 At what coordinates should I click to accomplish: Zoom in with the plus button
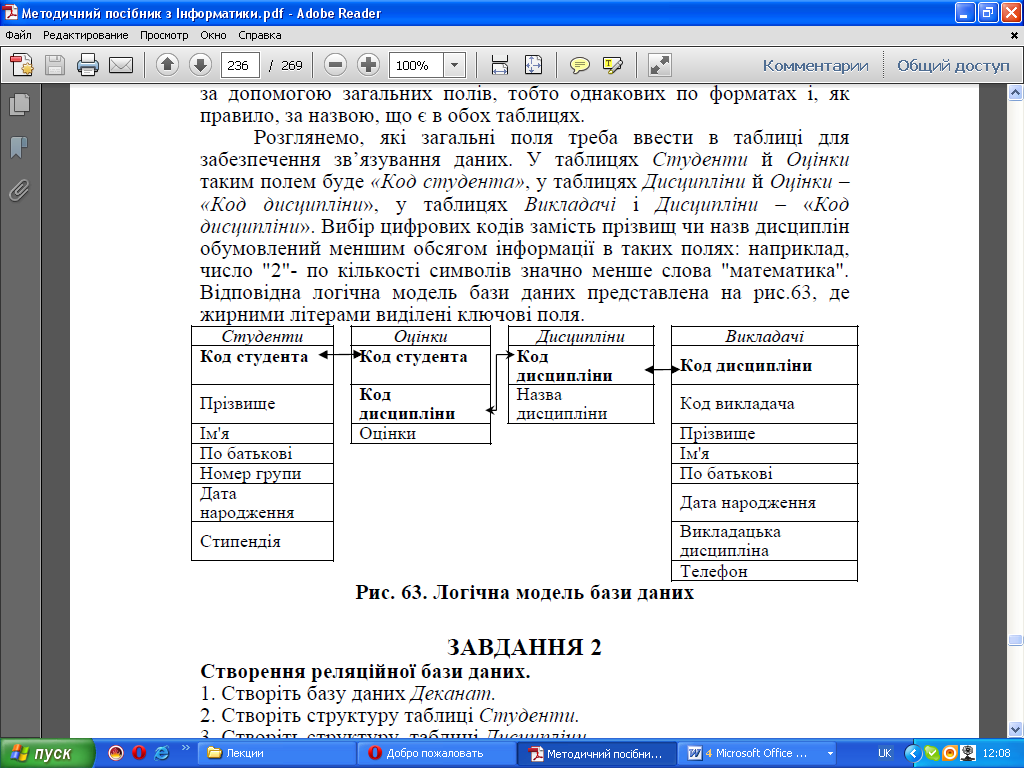click(368, 65)
